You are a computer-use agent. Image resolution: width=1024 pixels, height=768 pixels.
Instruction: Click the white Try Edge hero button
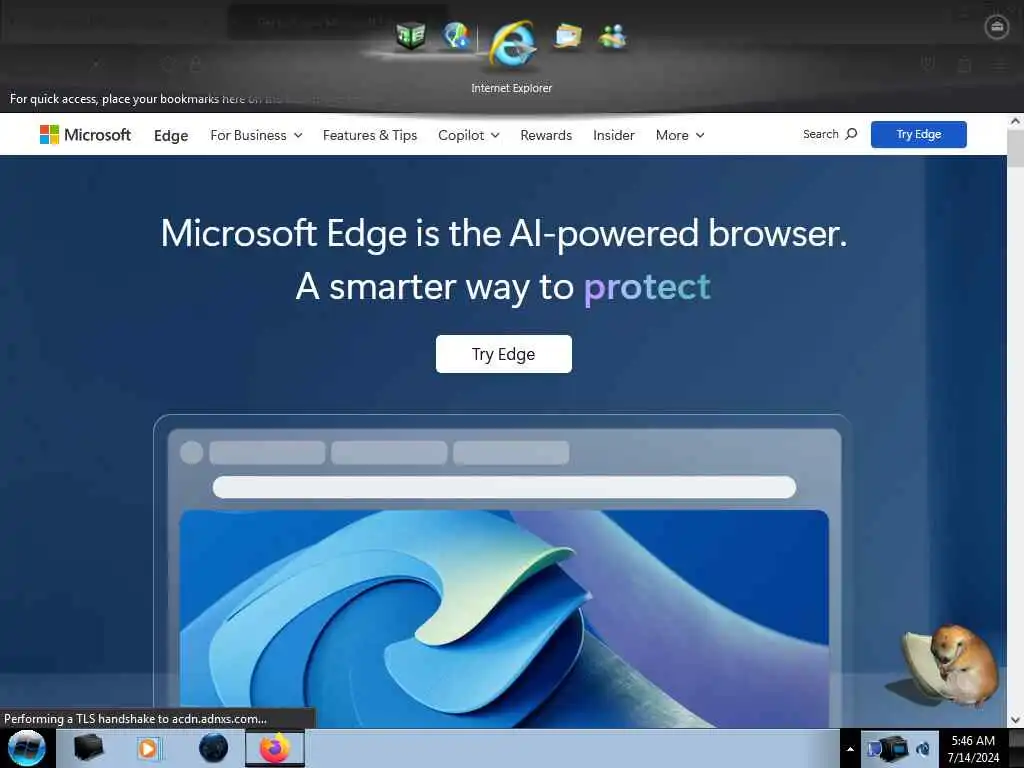(504, 354)
